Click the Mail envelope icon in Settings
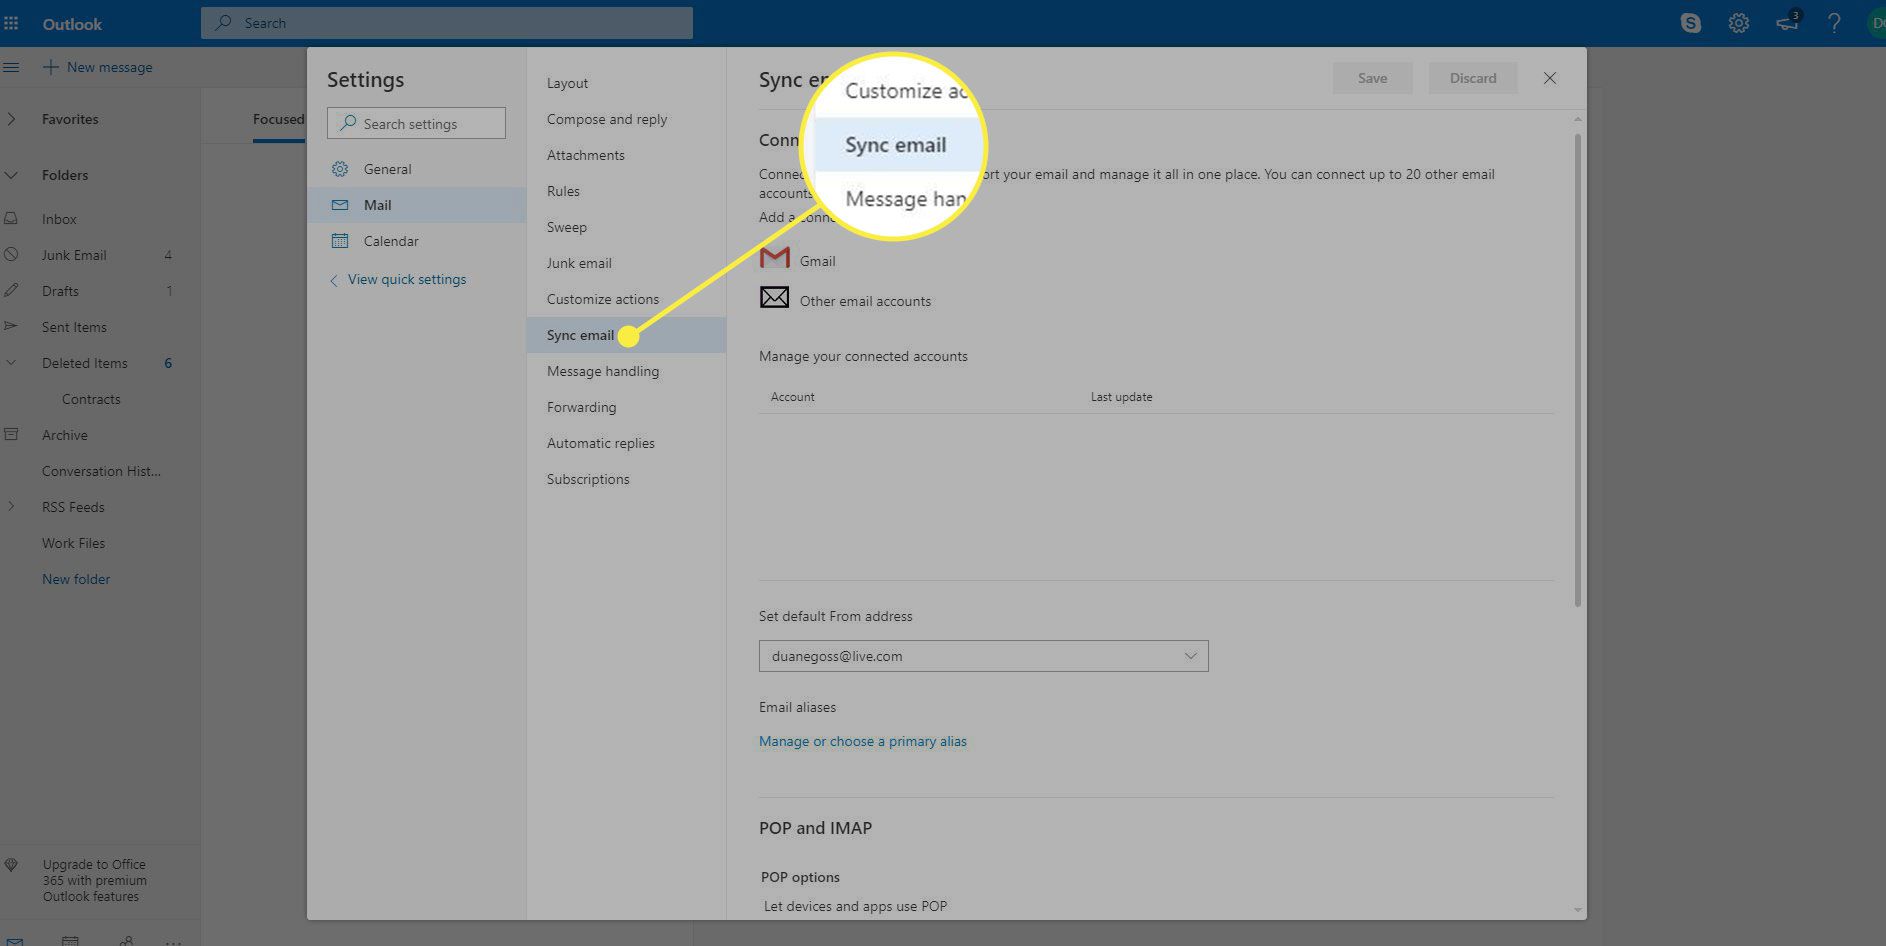The width and height of the screenshot is (1886, 946). click(340, 205)
